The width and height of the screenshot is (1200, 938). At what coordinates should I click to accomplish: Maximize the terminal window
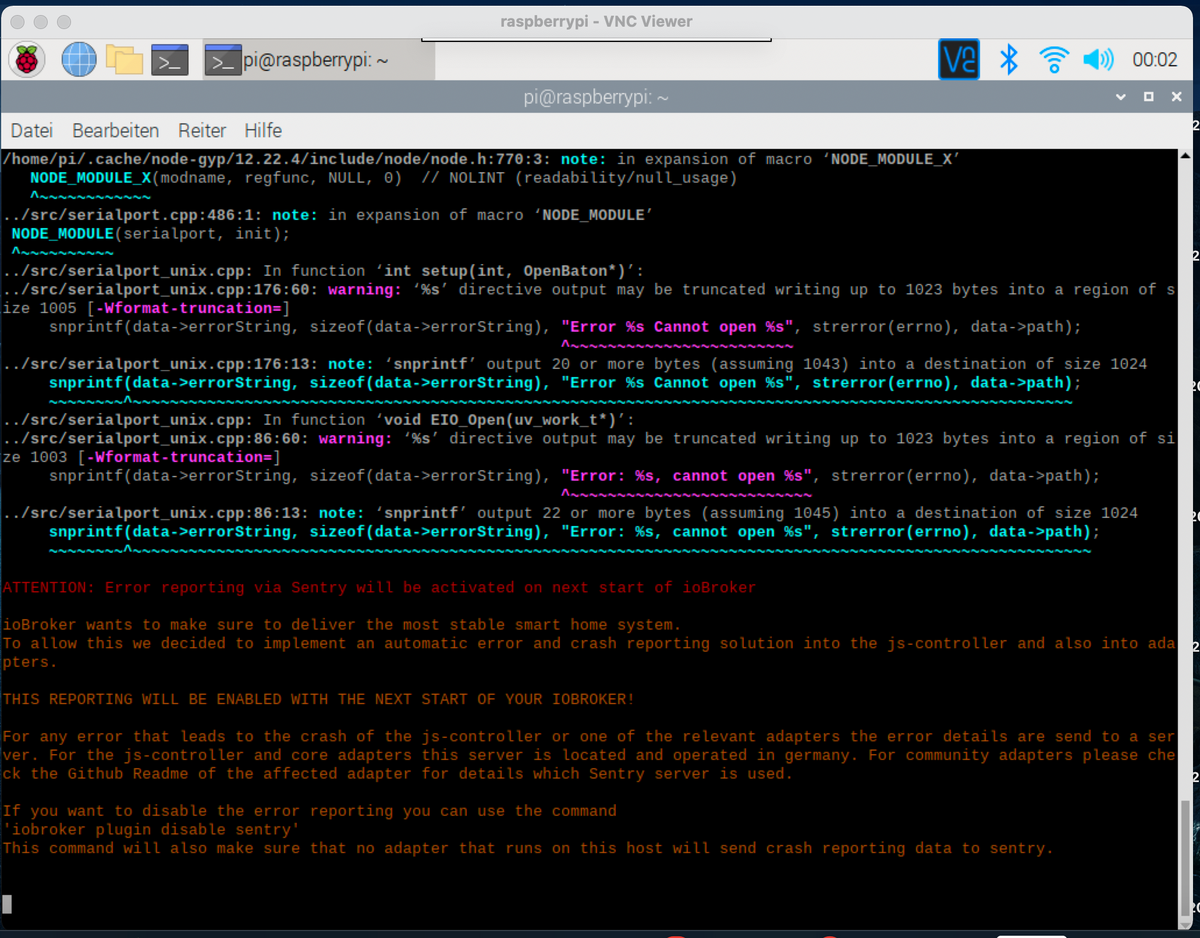point(1149,97)
